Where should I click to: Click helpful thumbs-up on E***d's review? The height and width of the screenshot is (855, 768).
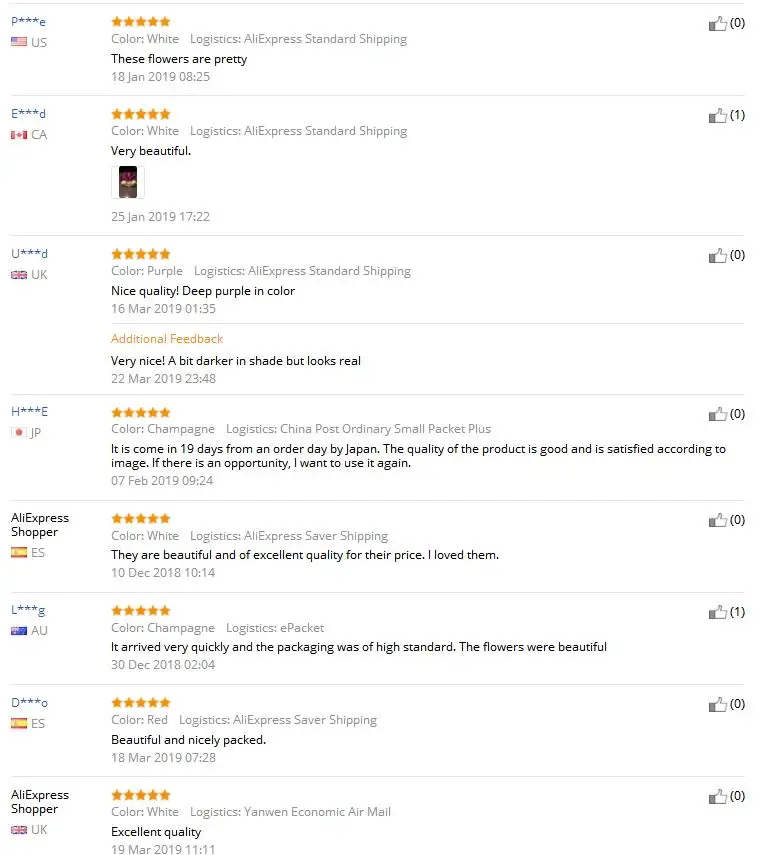coord(718,116)
